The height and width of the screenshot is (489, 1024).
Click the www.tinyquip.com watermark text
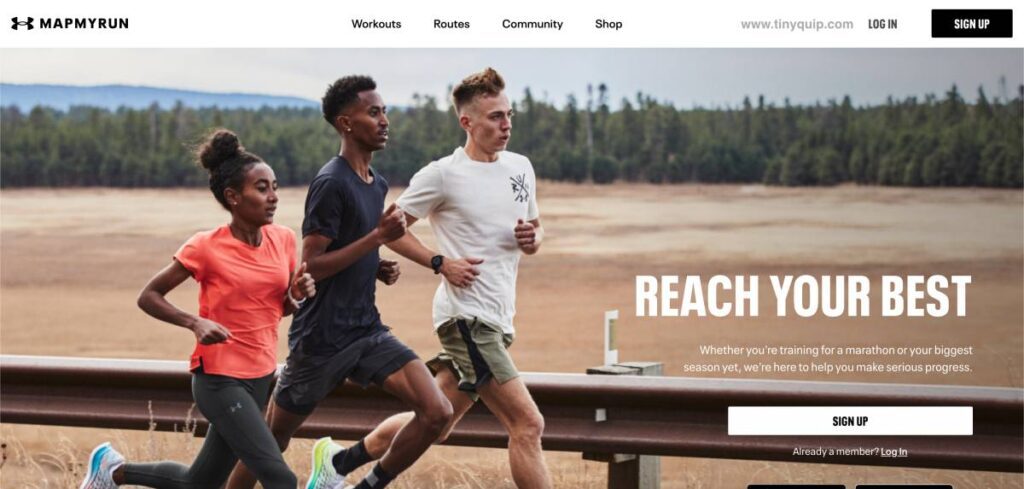[x=796, y=24]
